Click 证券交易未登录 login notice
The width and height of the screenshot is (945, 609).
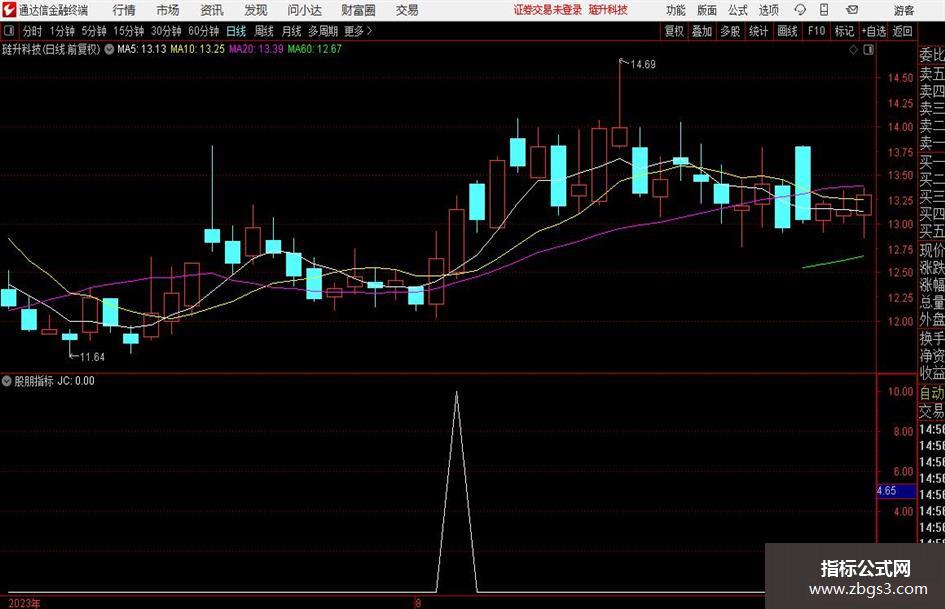pos(548,10)
